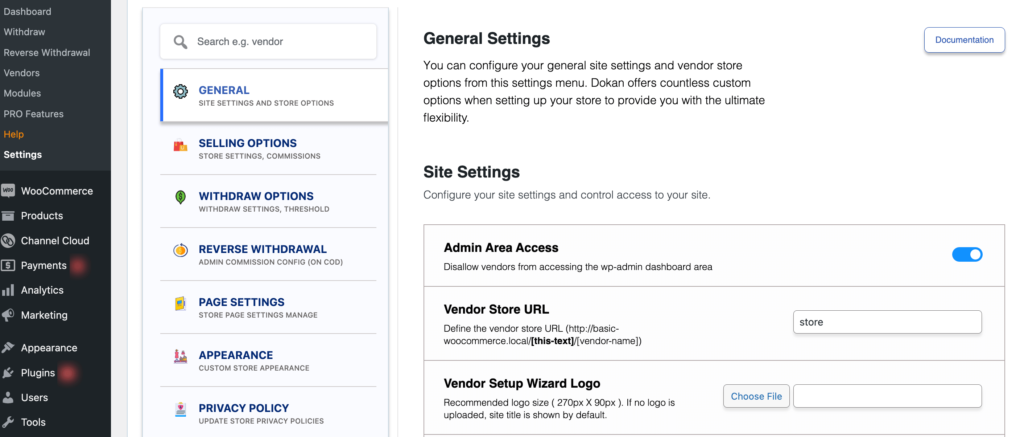Viewport: 1024px width, 437px height.
Task: Open the Documentation button
Action: pyautogui.click(x=965, y=40)
